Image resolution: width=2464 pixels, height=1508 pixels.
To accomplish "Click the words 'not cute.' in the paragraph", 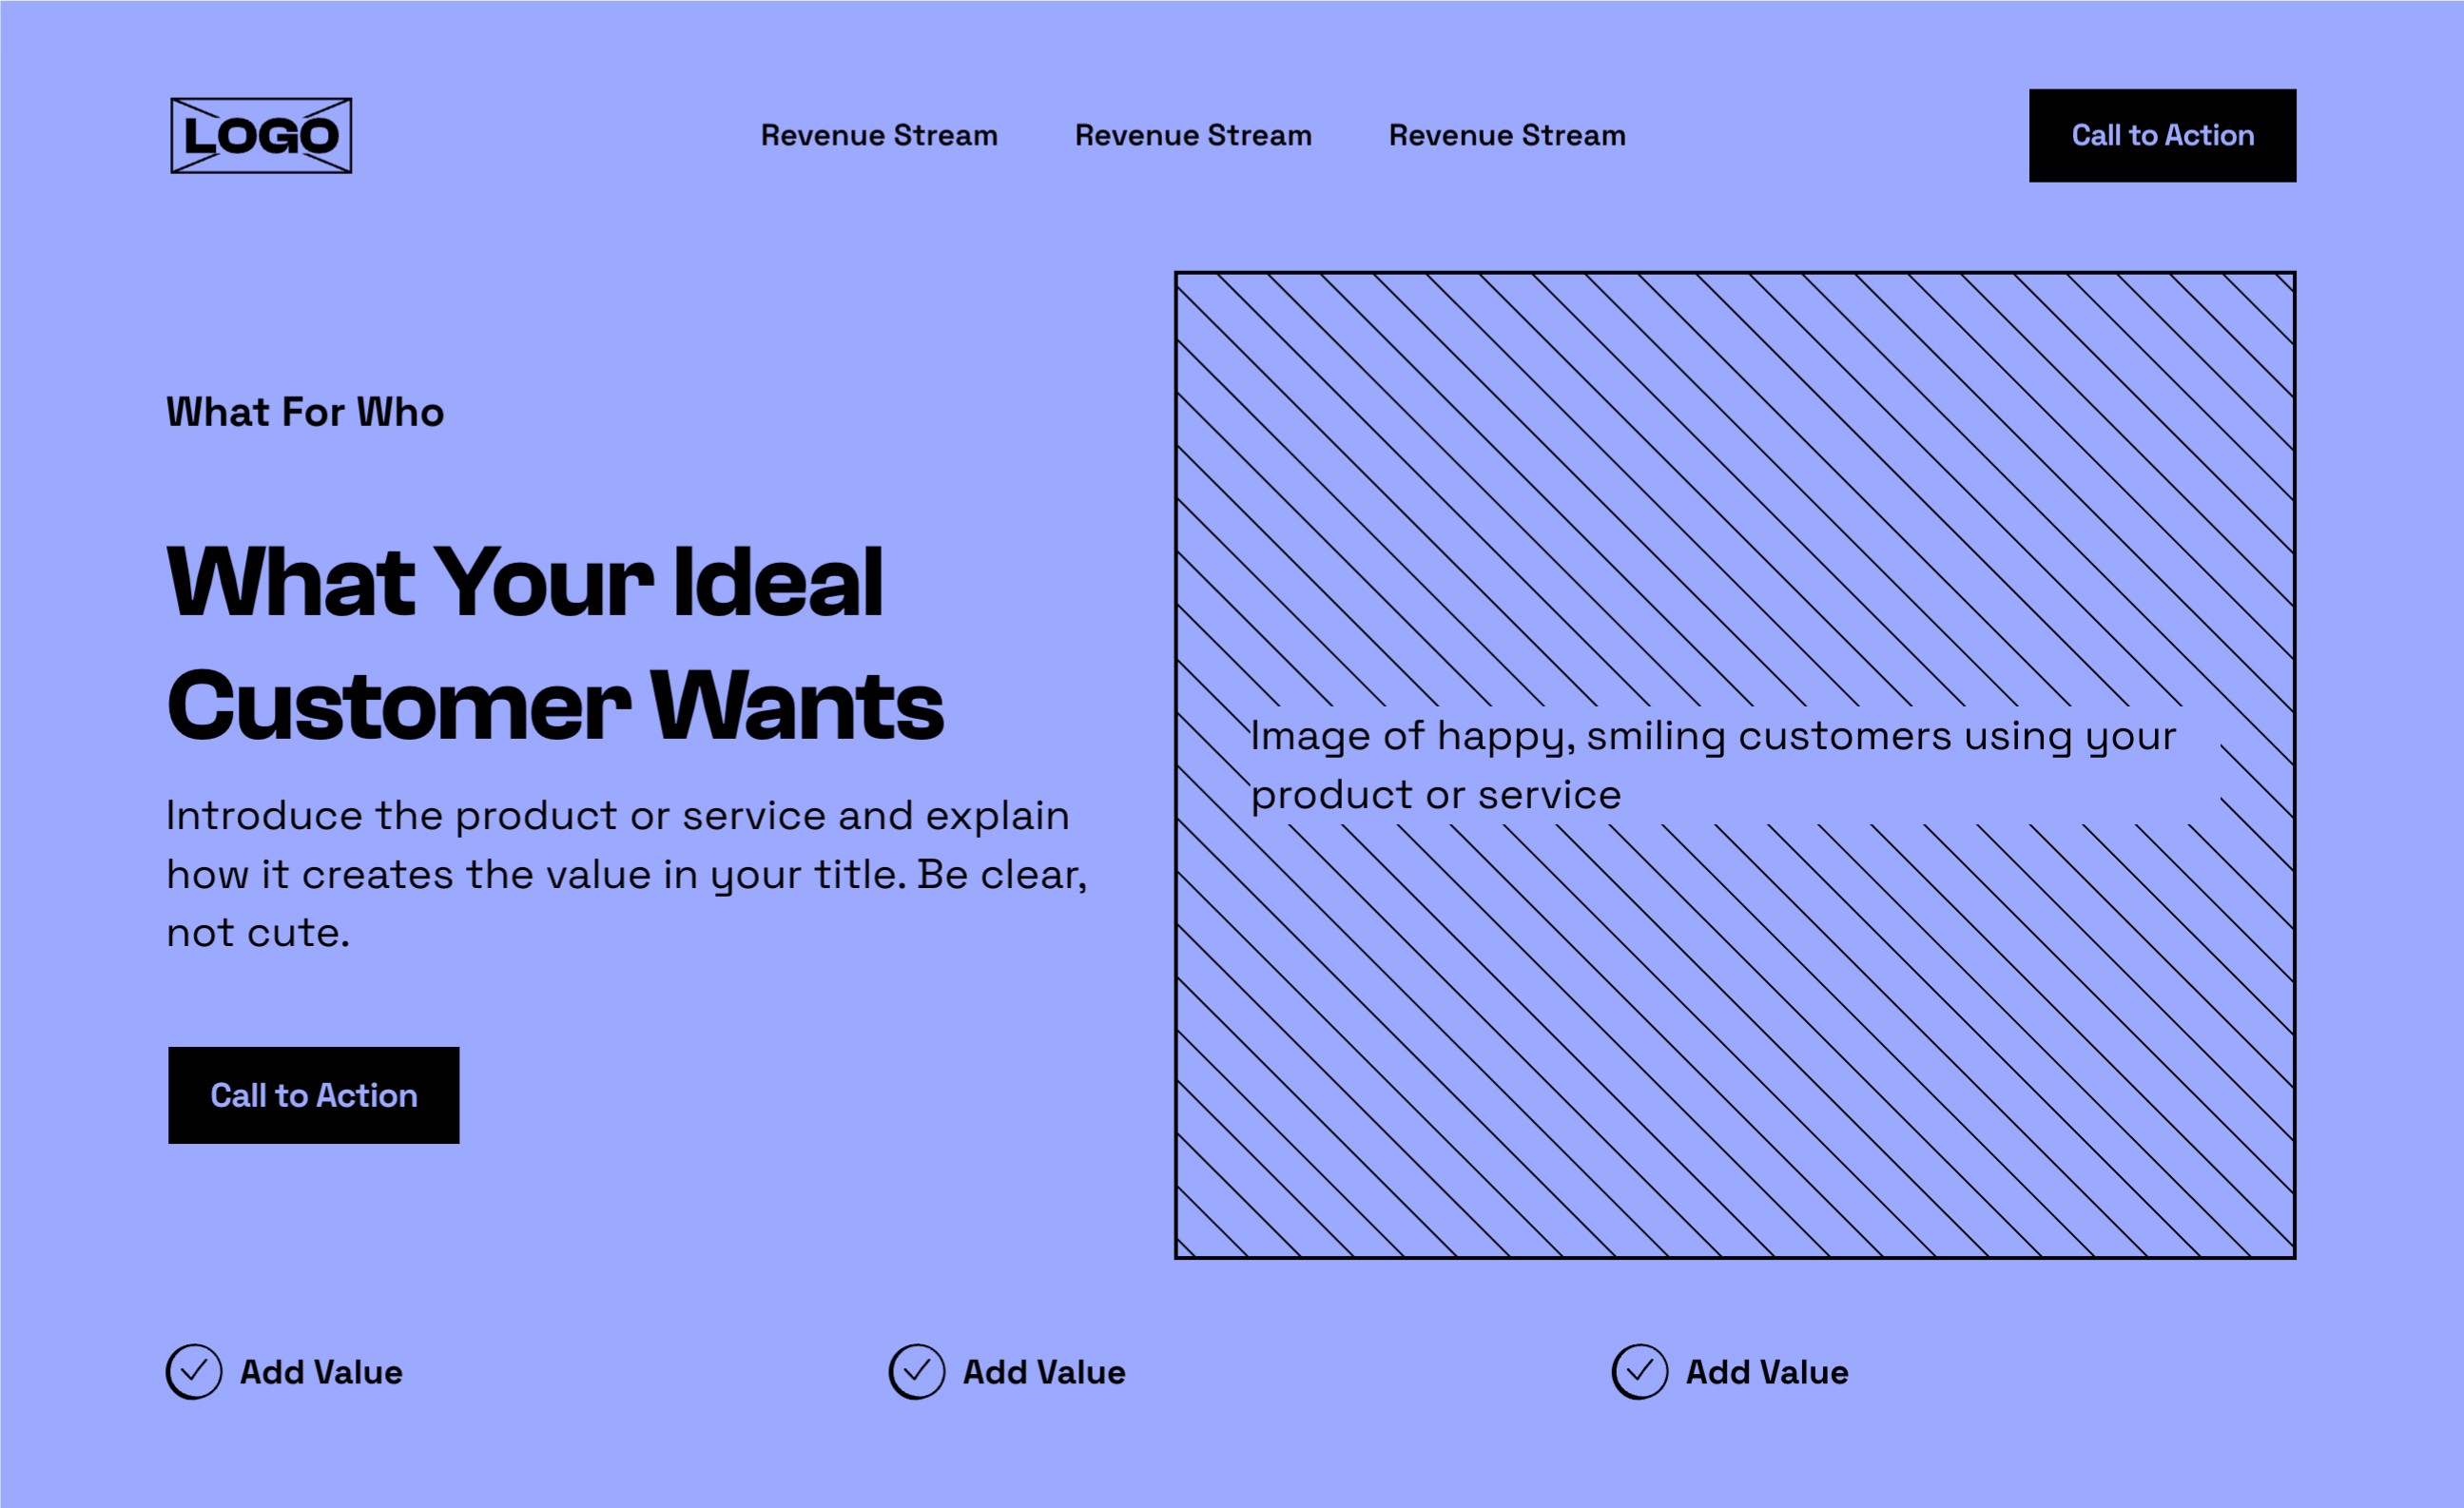I will point(258,934).
